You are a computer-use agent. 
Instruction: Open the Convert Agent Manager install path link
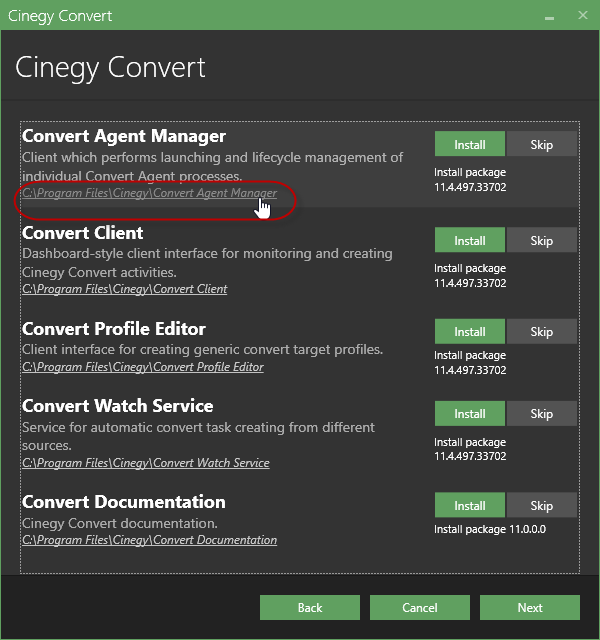(x=149, y=193)
